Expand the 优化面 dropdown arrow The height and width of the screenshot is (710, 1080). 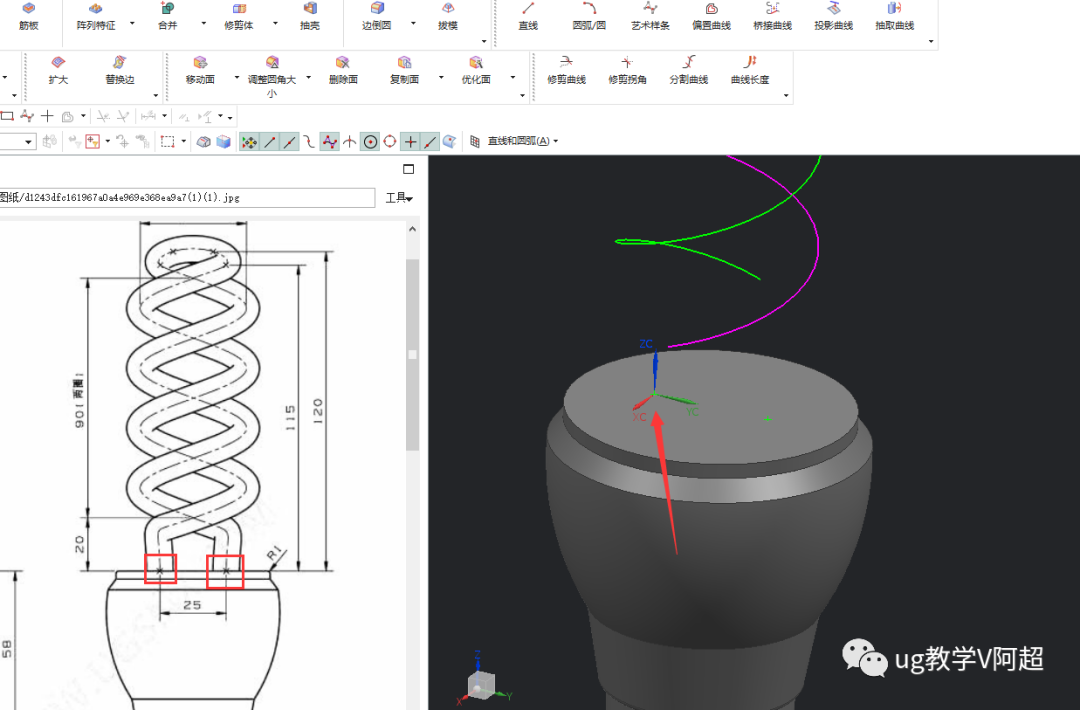(512, 77)
